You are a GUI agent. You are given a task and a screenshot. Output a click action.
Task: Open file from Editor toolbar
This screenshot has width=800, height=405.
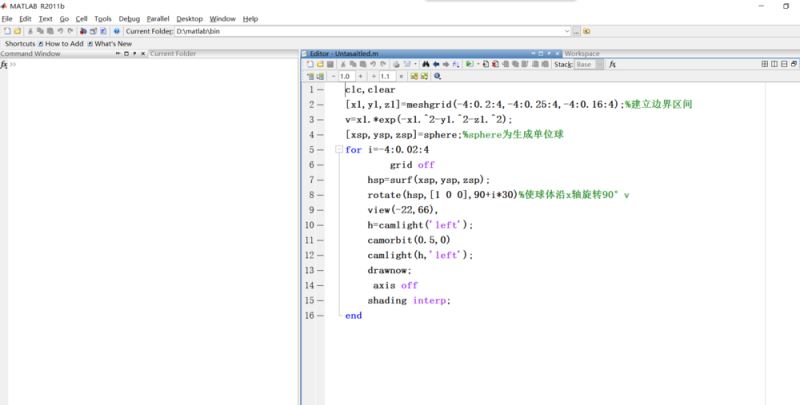pos(320,64)
